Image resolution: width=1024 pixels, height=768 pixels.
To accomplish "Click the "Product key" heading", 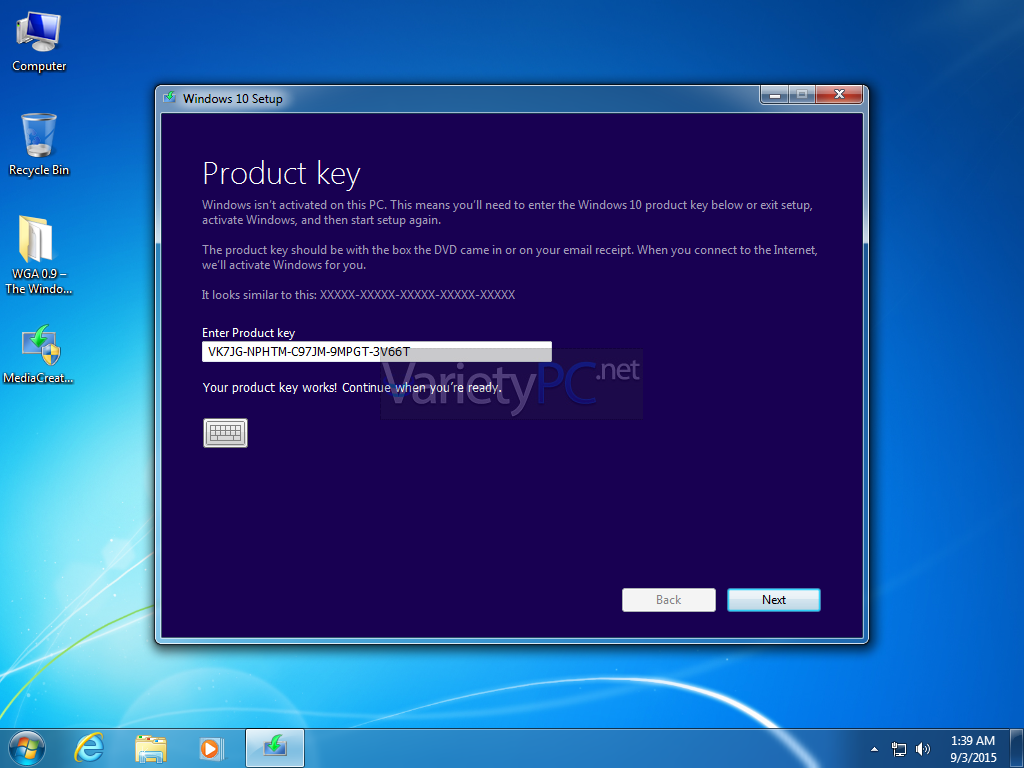I will click(x=281, y=174).
